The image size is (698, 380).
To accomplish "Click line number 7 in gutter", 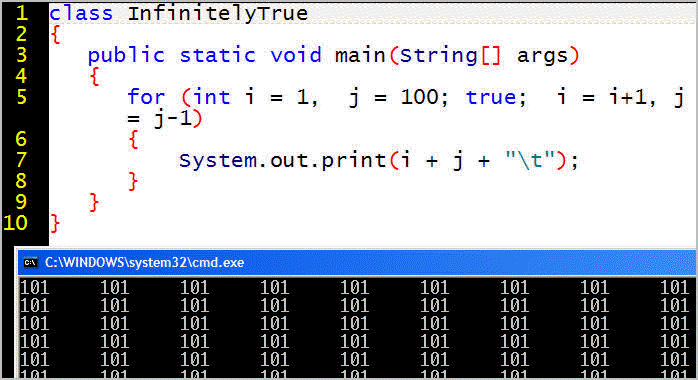I will [x=22, y=160].
